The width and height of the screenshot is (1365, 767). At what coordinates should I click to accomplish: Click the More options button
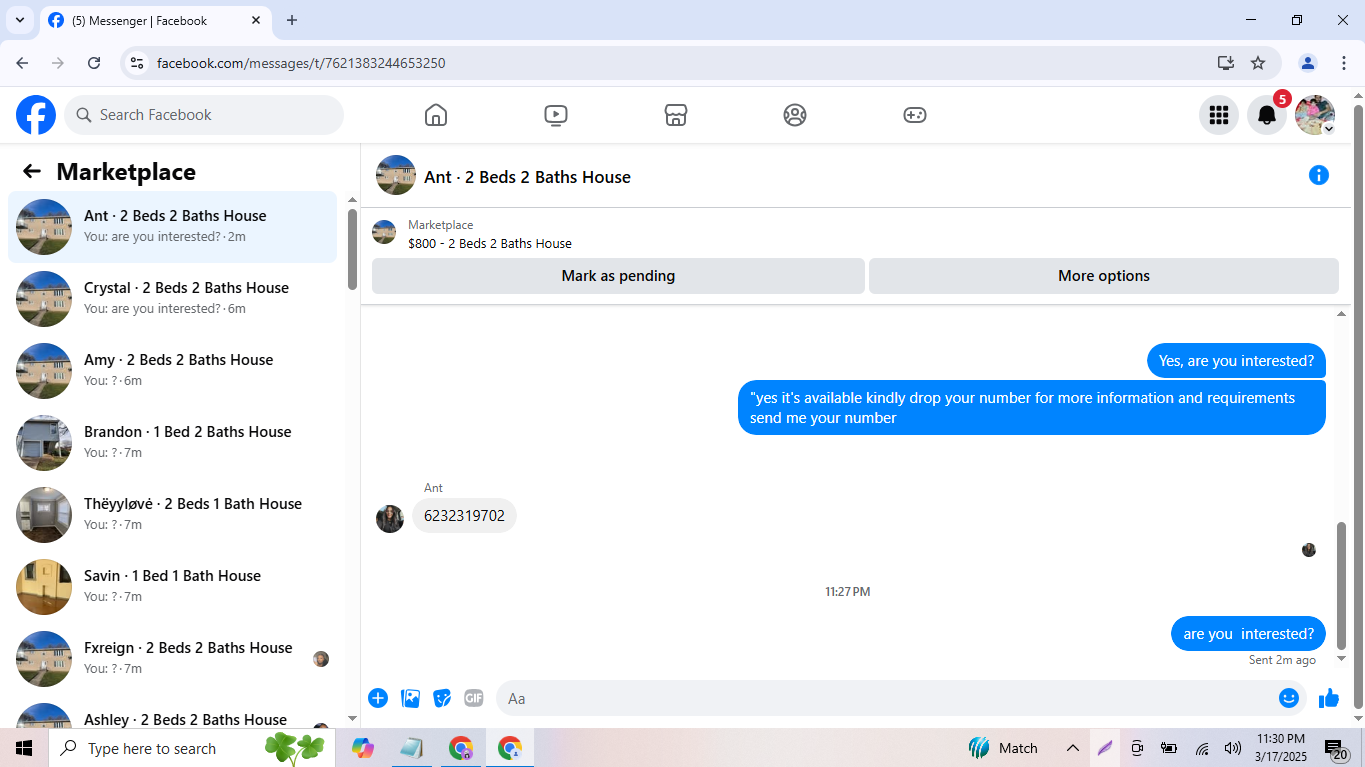[1104, 276]
